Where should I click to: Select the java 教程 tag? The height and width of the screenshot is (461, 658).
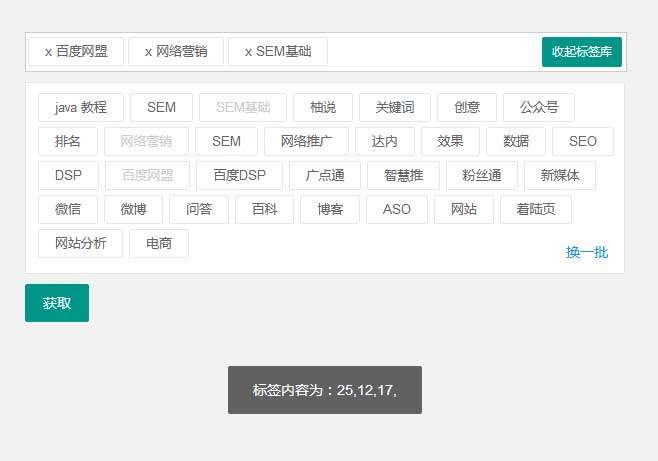point(80,107)
